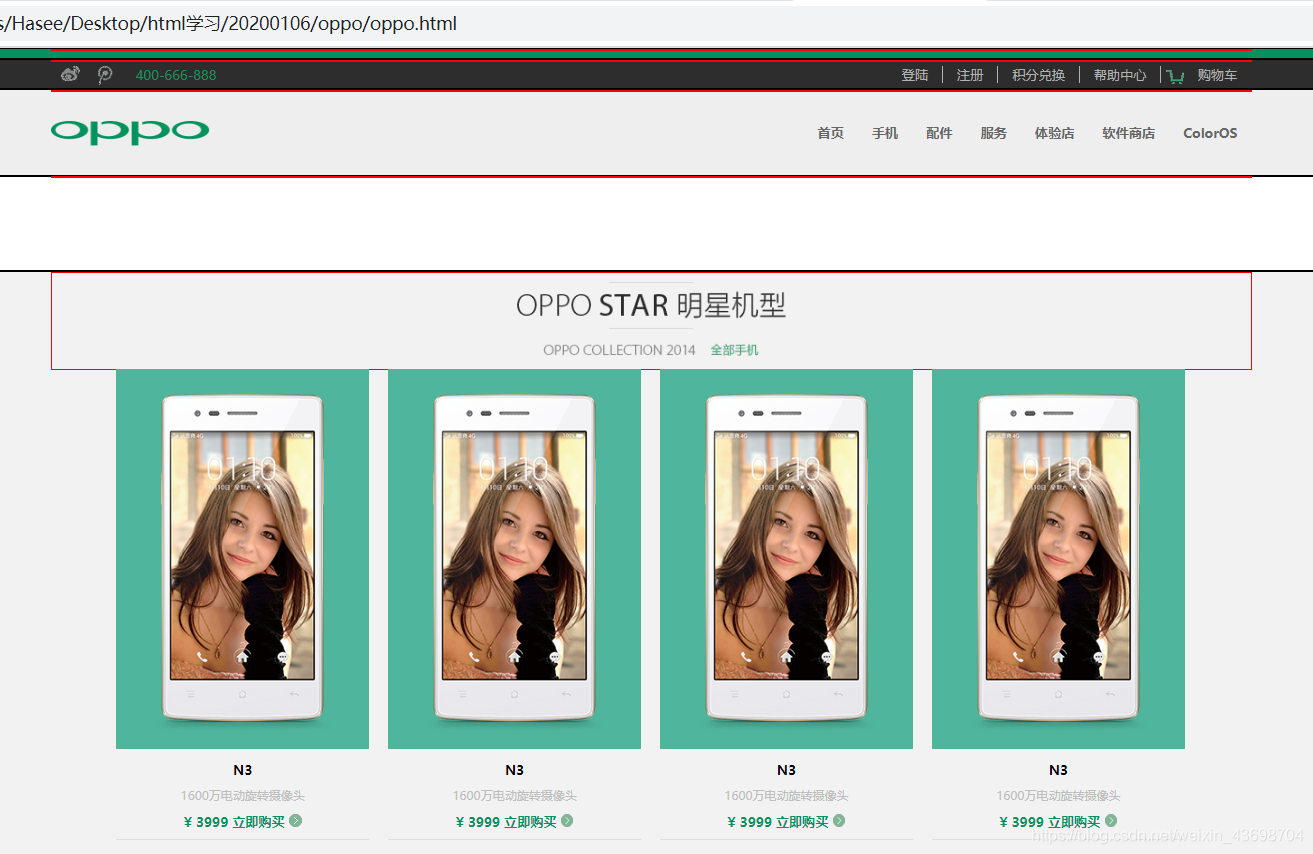Click the 400-666-888 phone number

176,75
